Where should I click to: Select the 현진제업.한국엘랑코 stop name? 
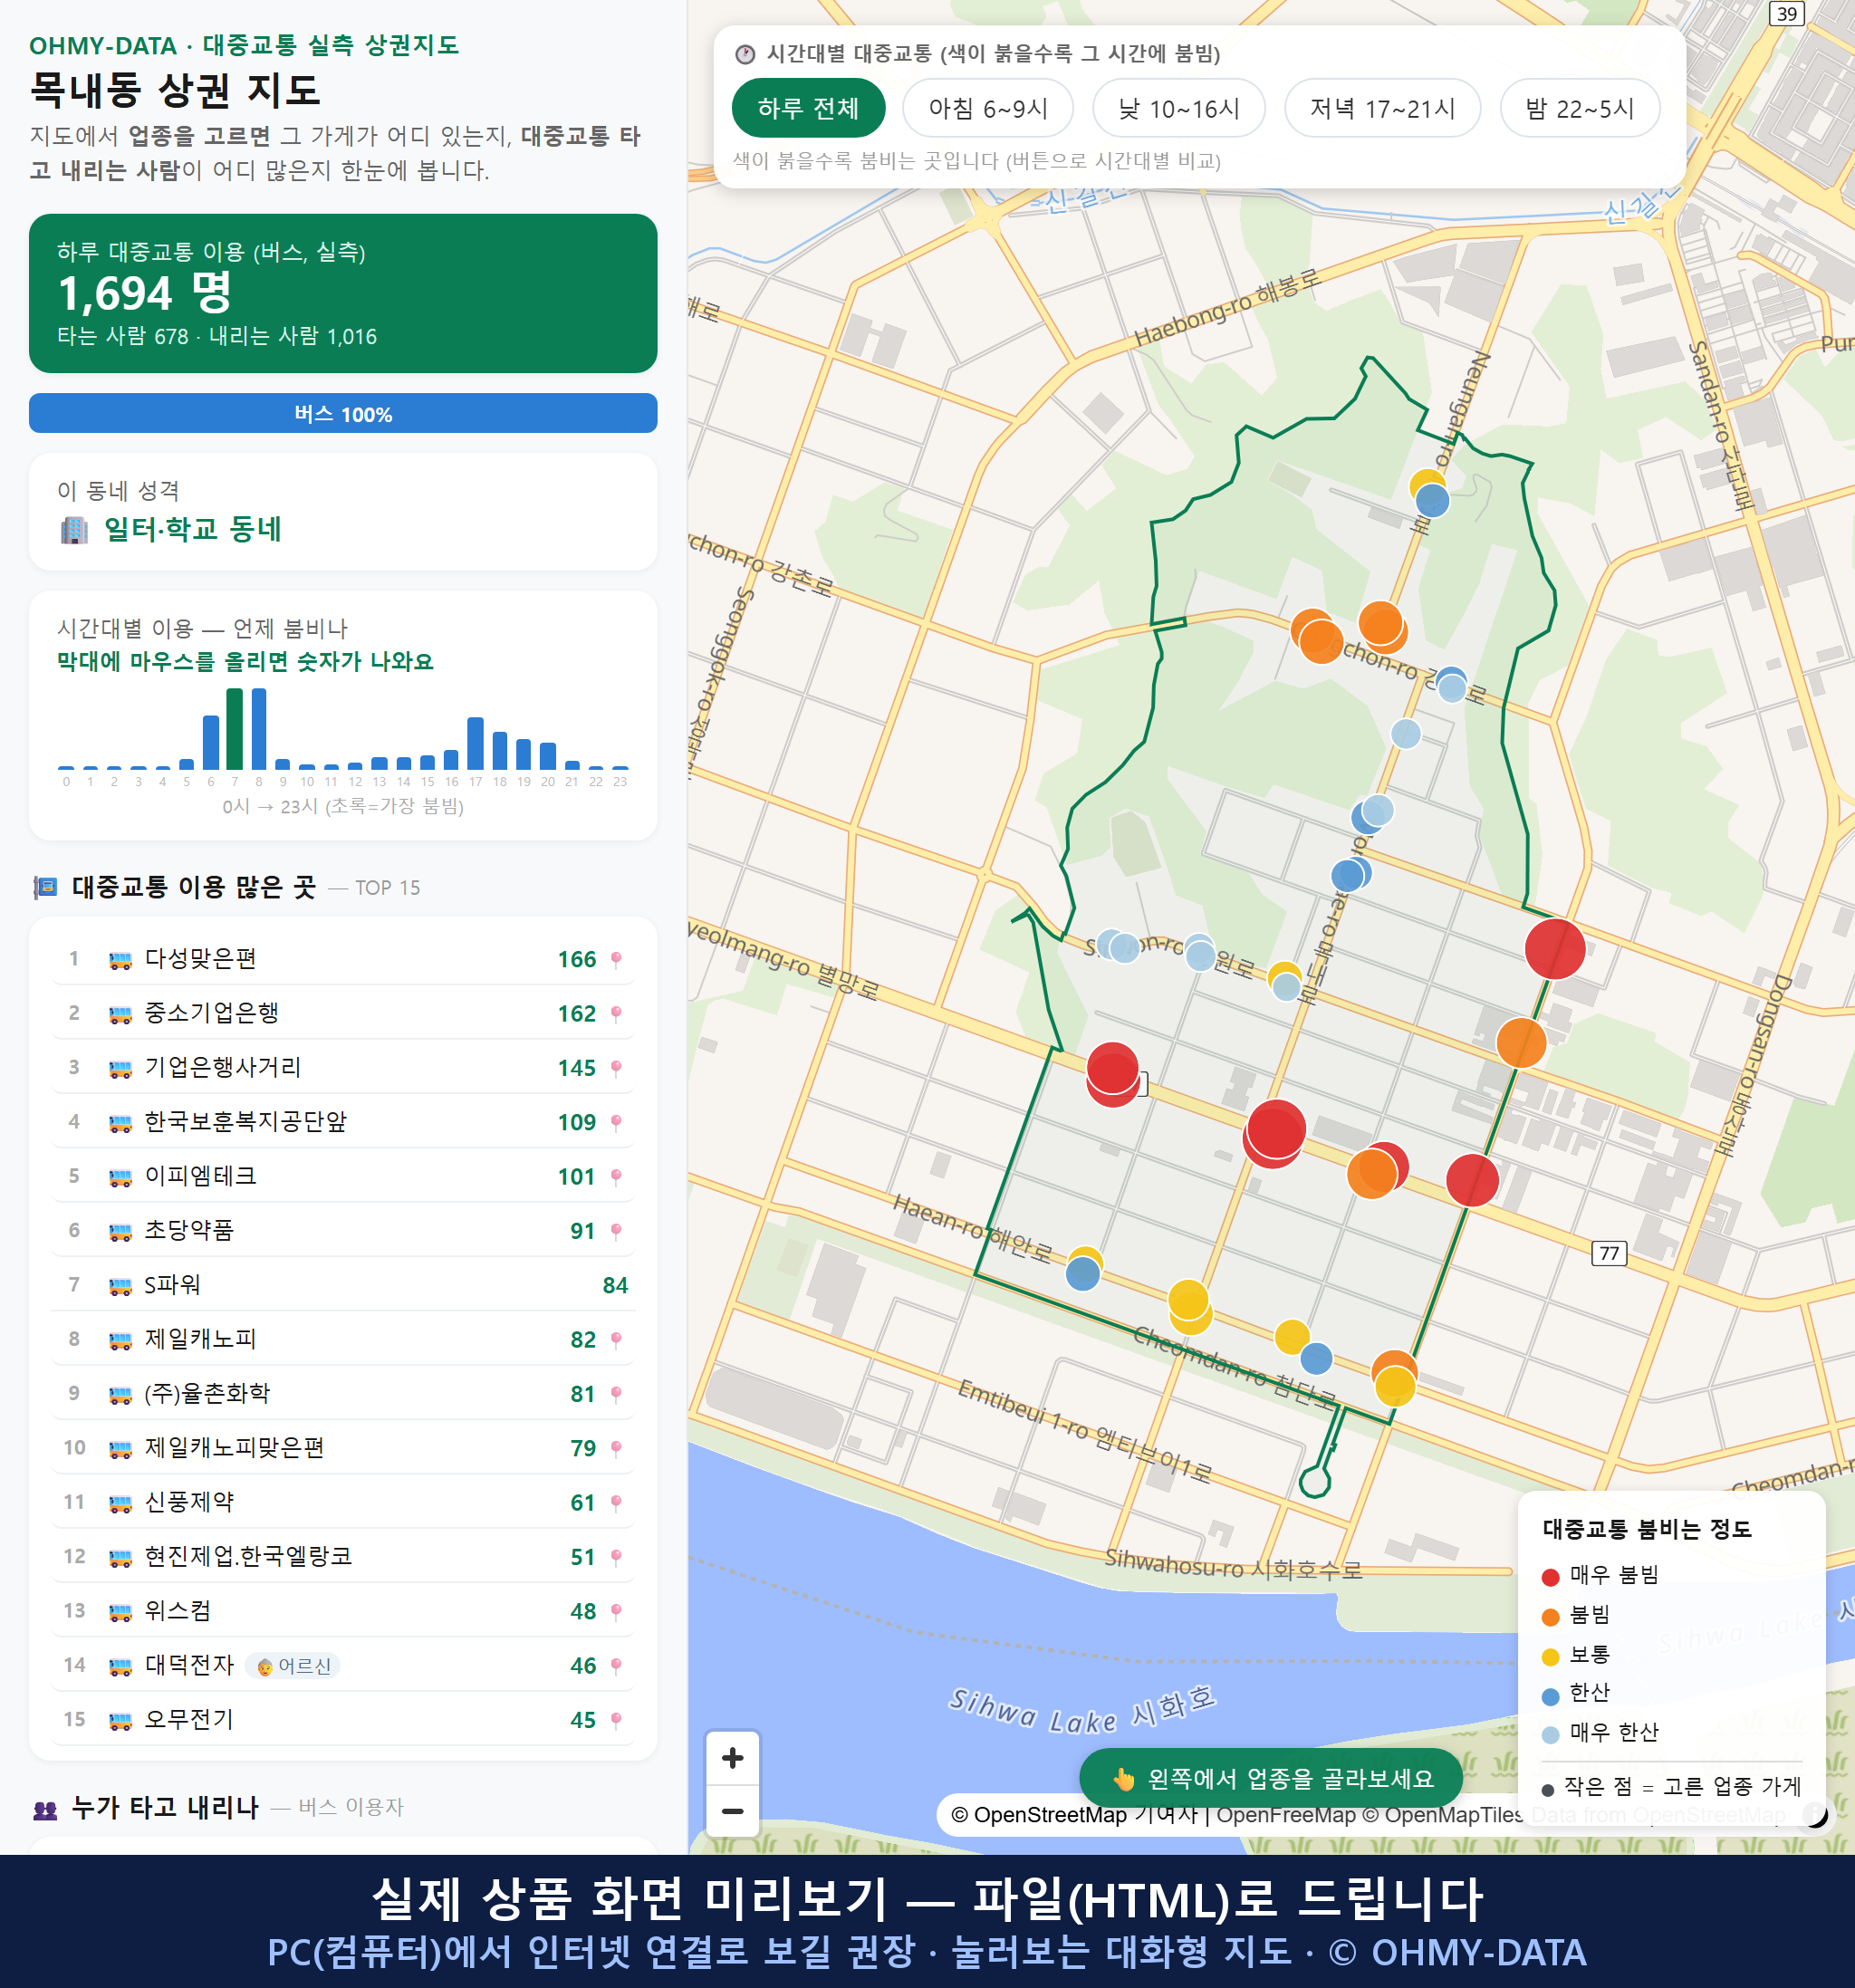248,1556
